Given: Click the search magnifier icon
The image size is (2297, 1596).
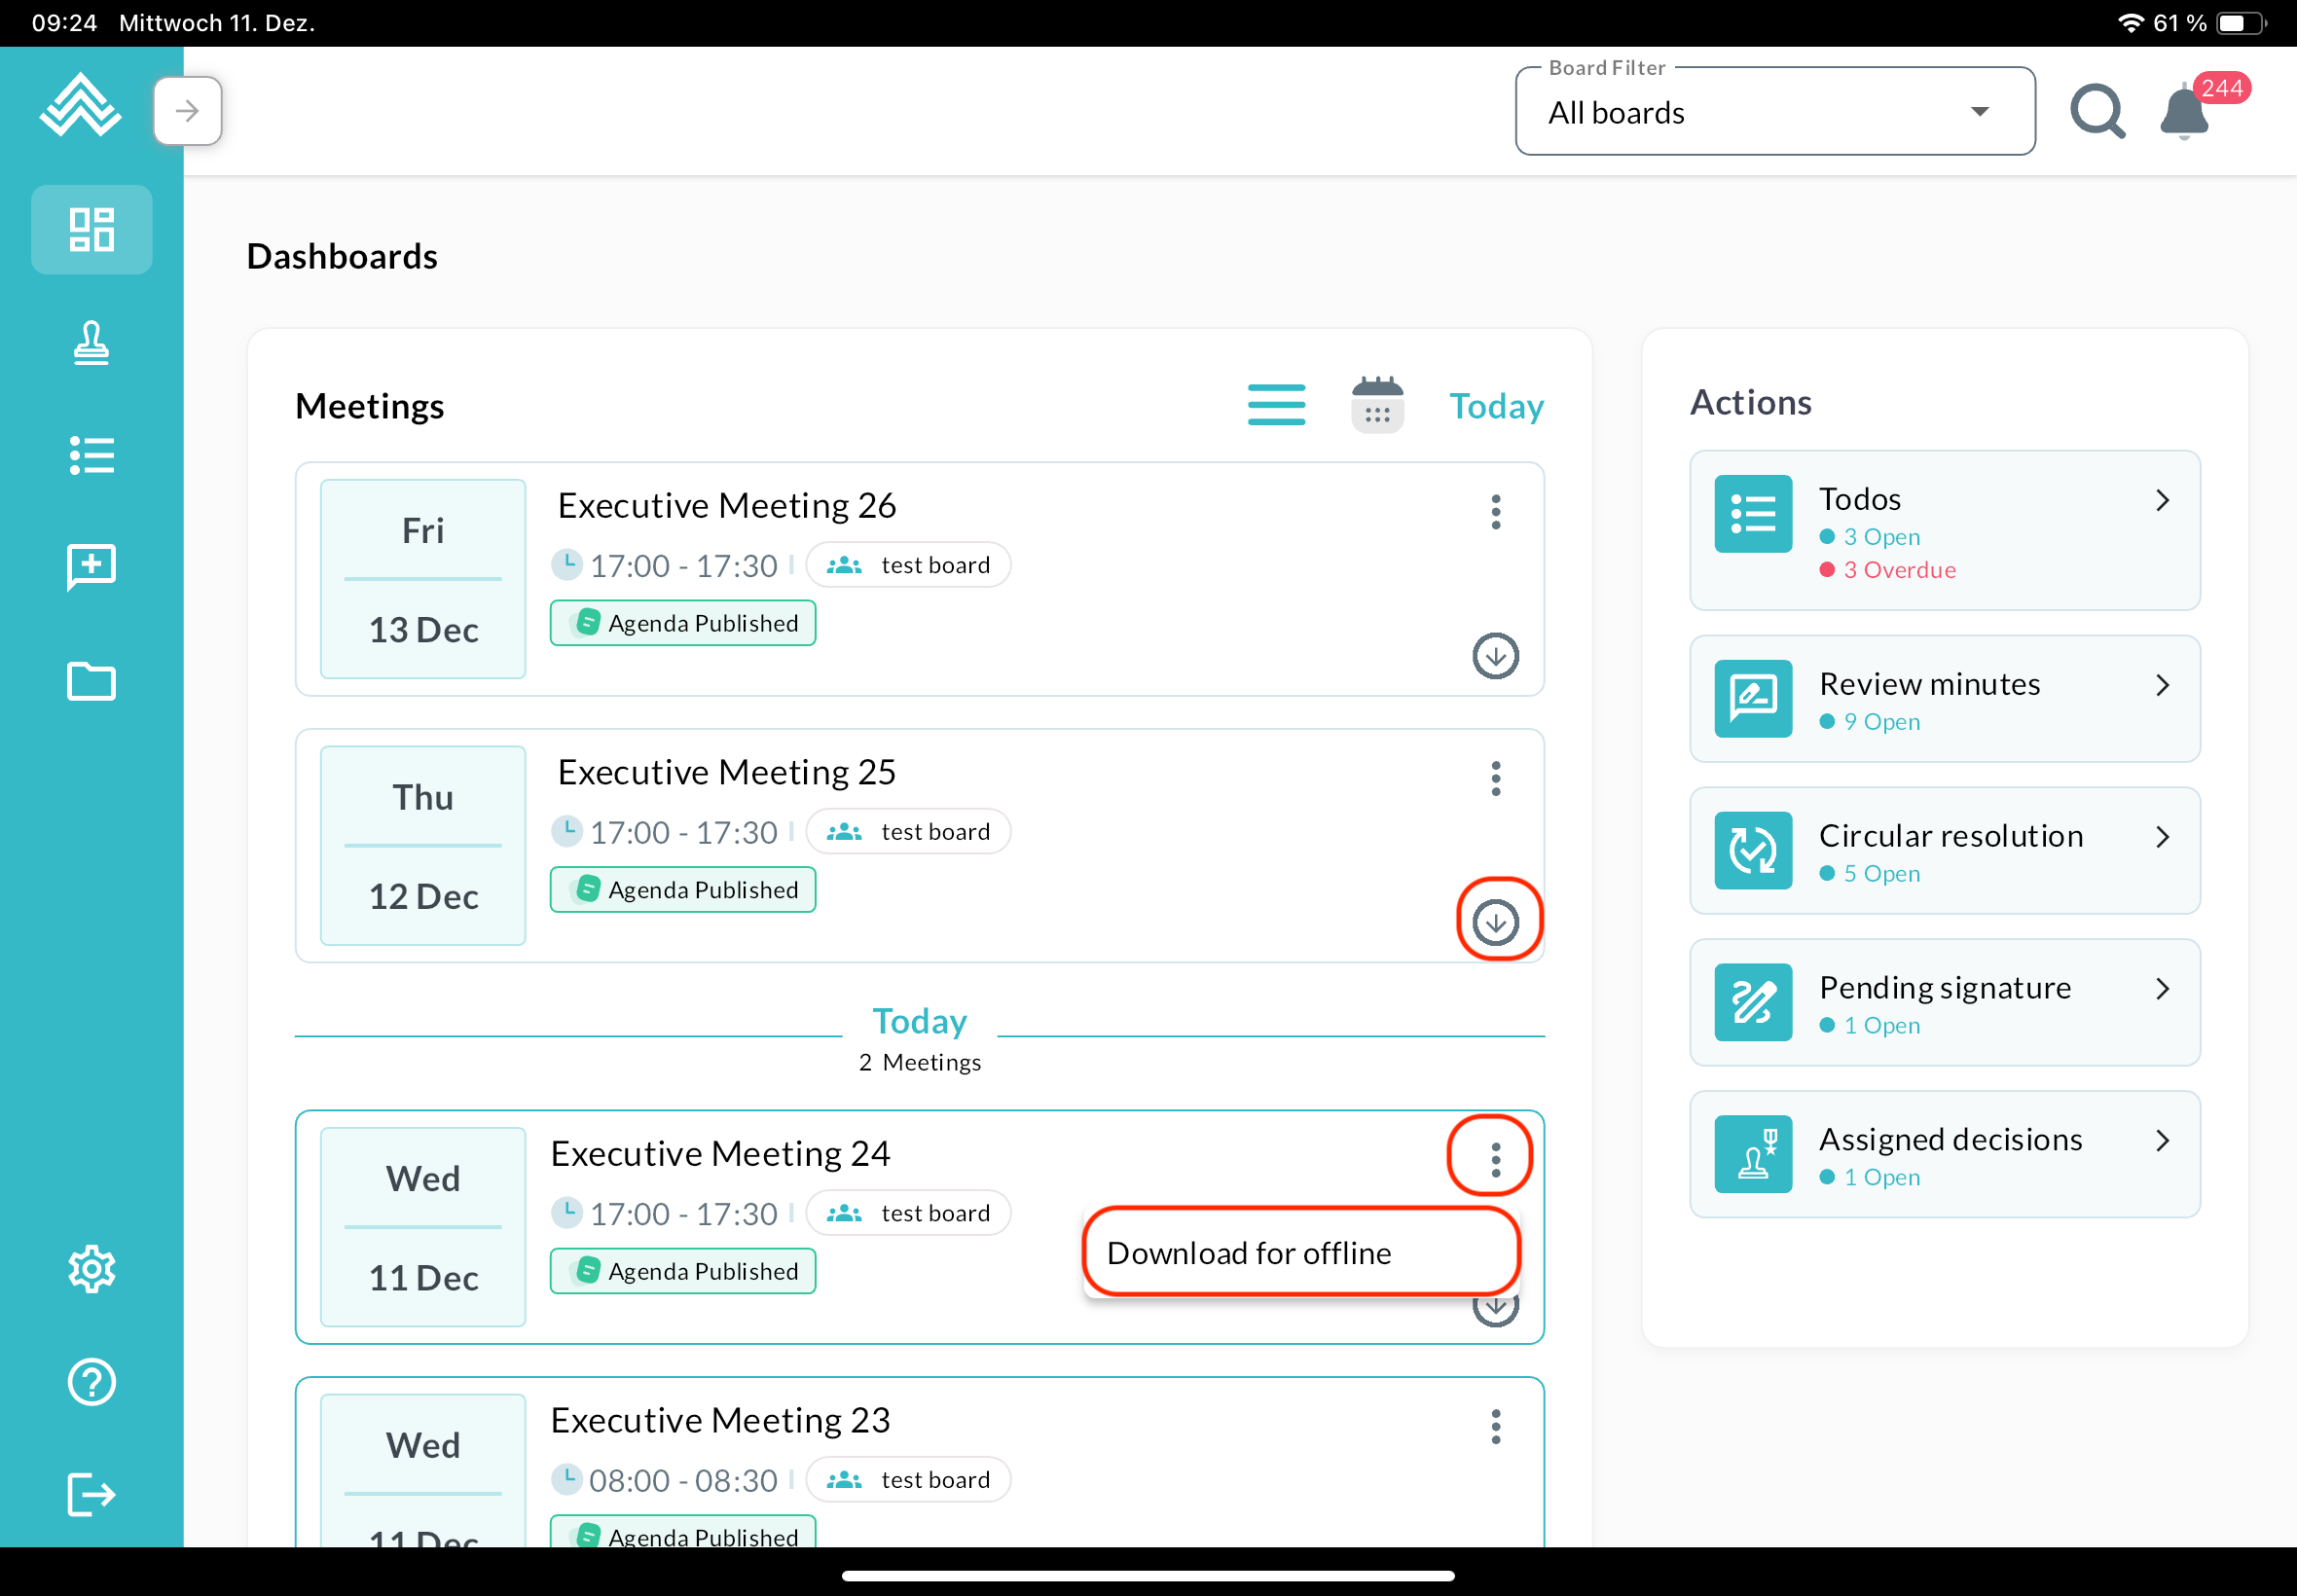Looking at the screenshot, I should (2097, 111).
